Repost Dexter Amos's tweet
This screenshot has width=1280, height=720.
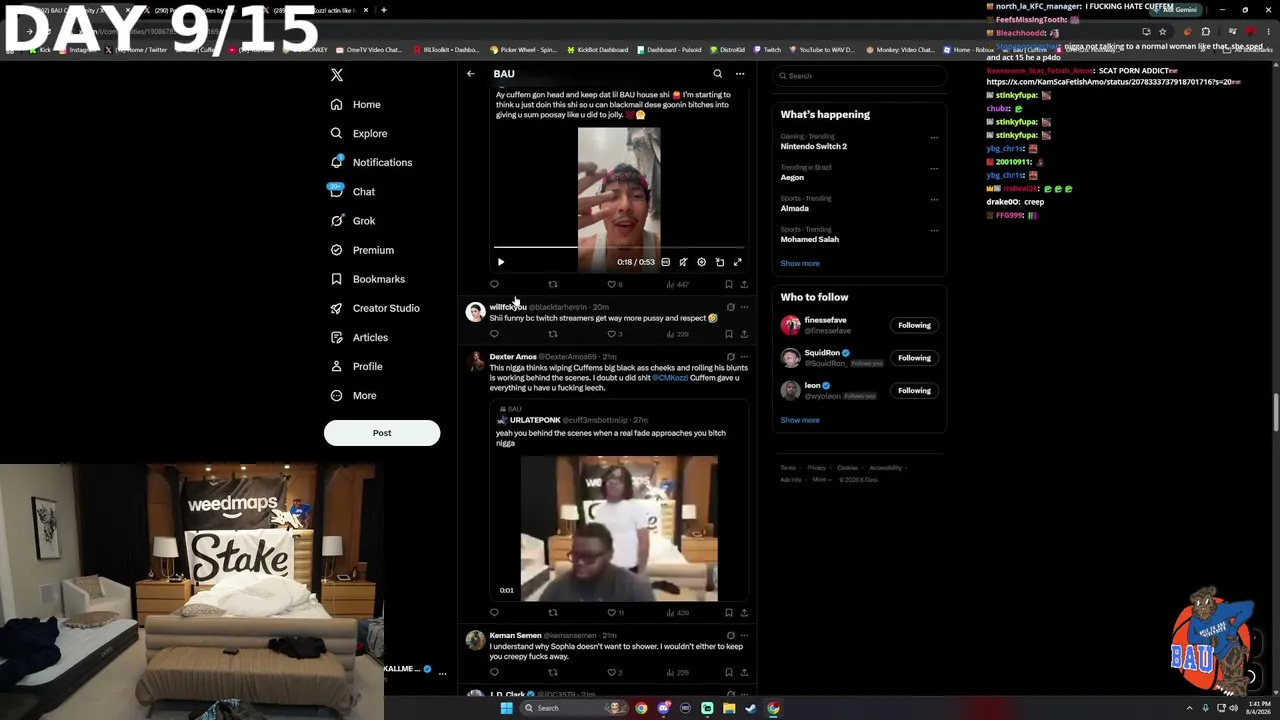point(552,612)
